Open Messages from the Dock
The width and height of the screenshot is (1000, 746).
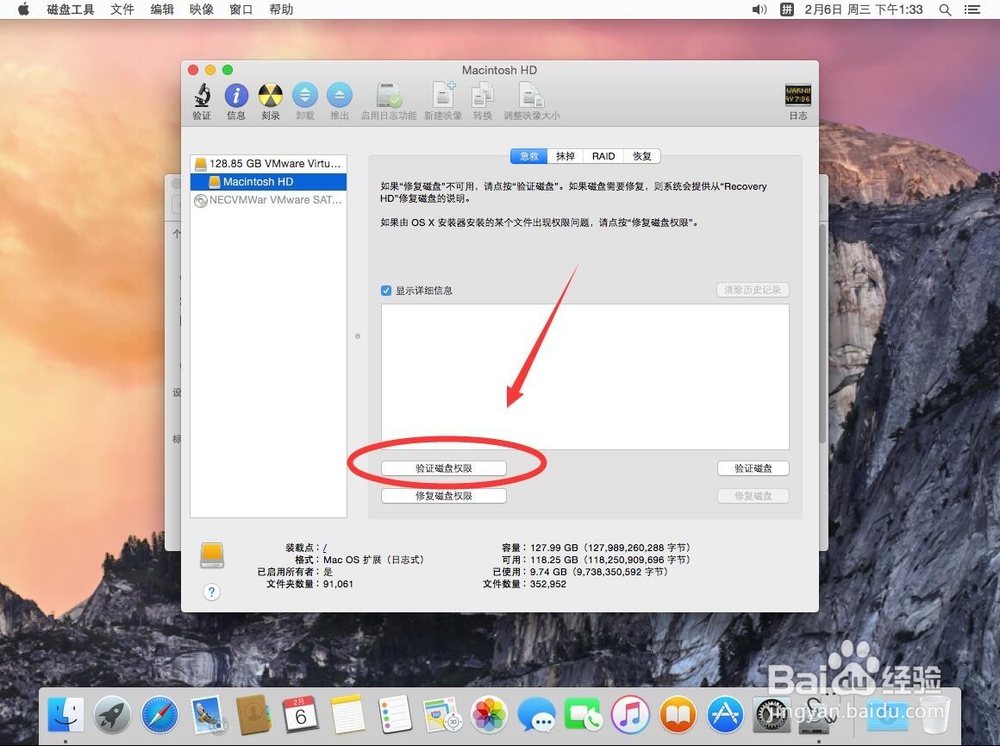click(x=536, y=714)
